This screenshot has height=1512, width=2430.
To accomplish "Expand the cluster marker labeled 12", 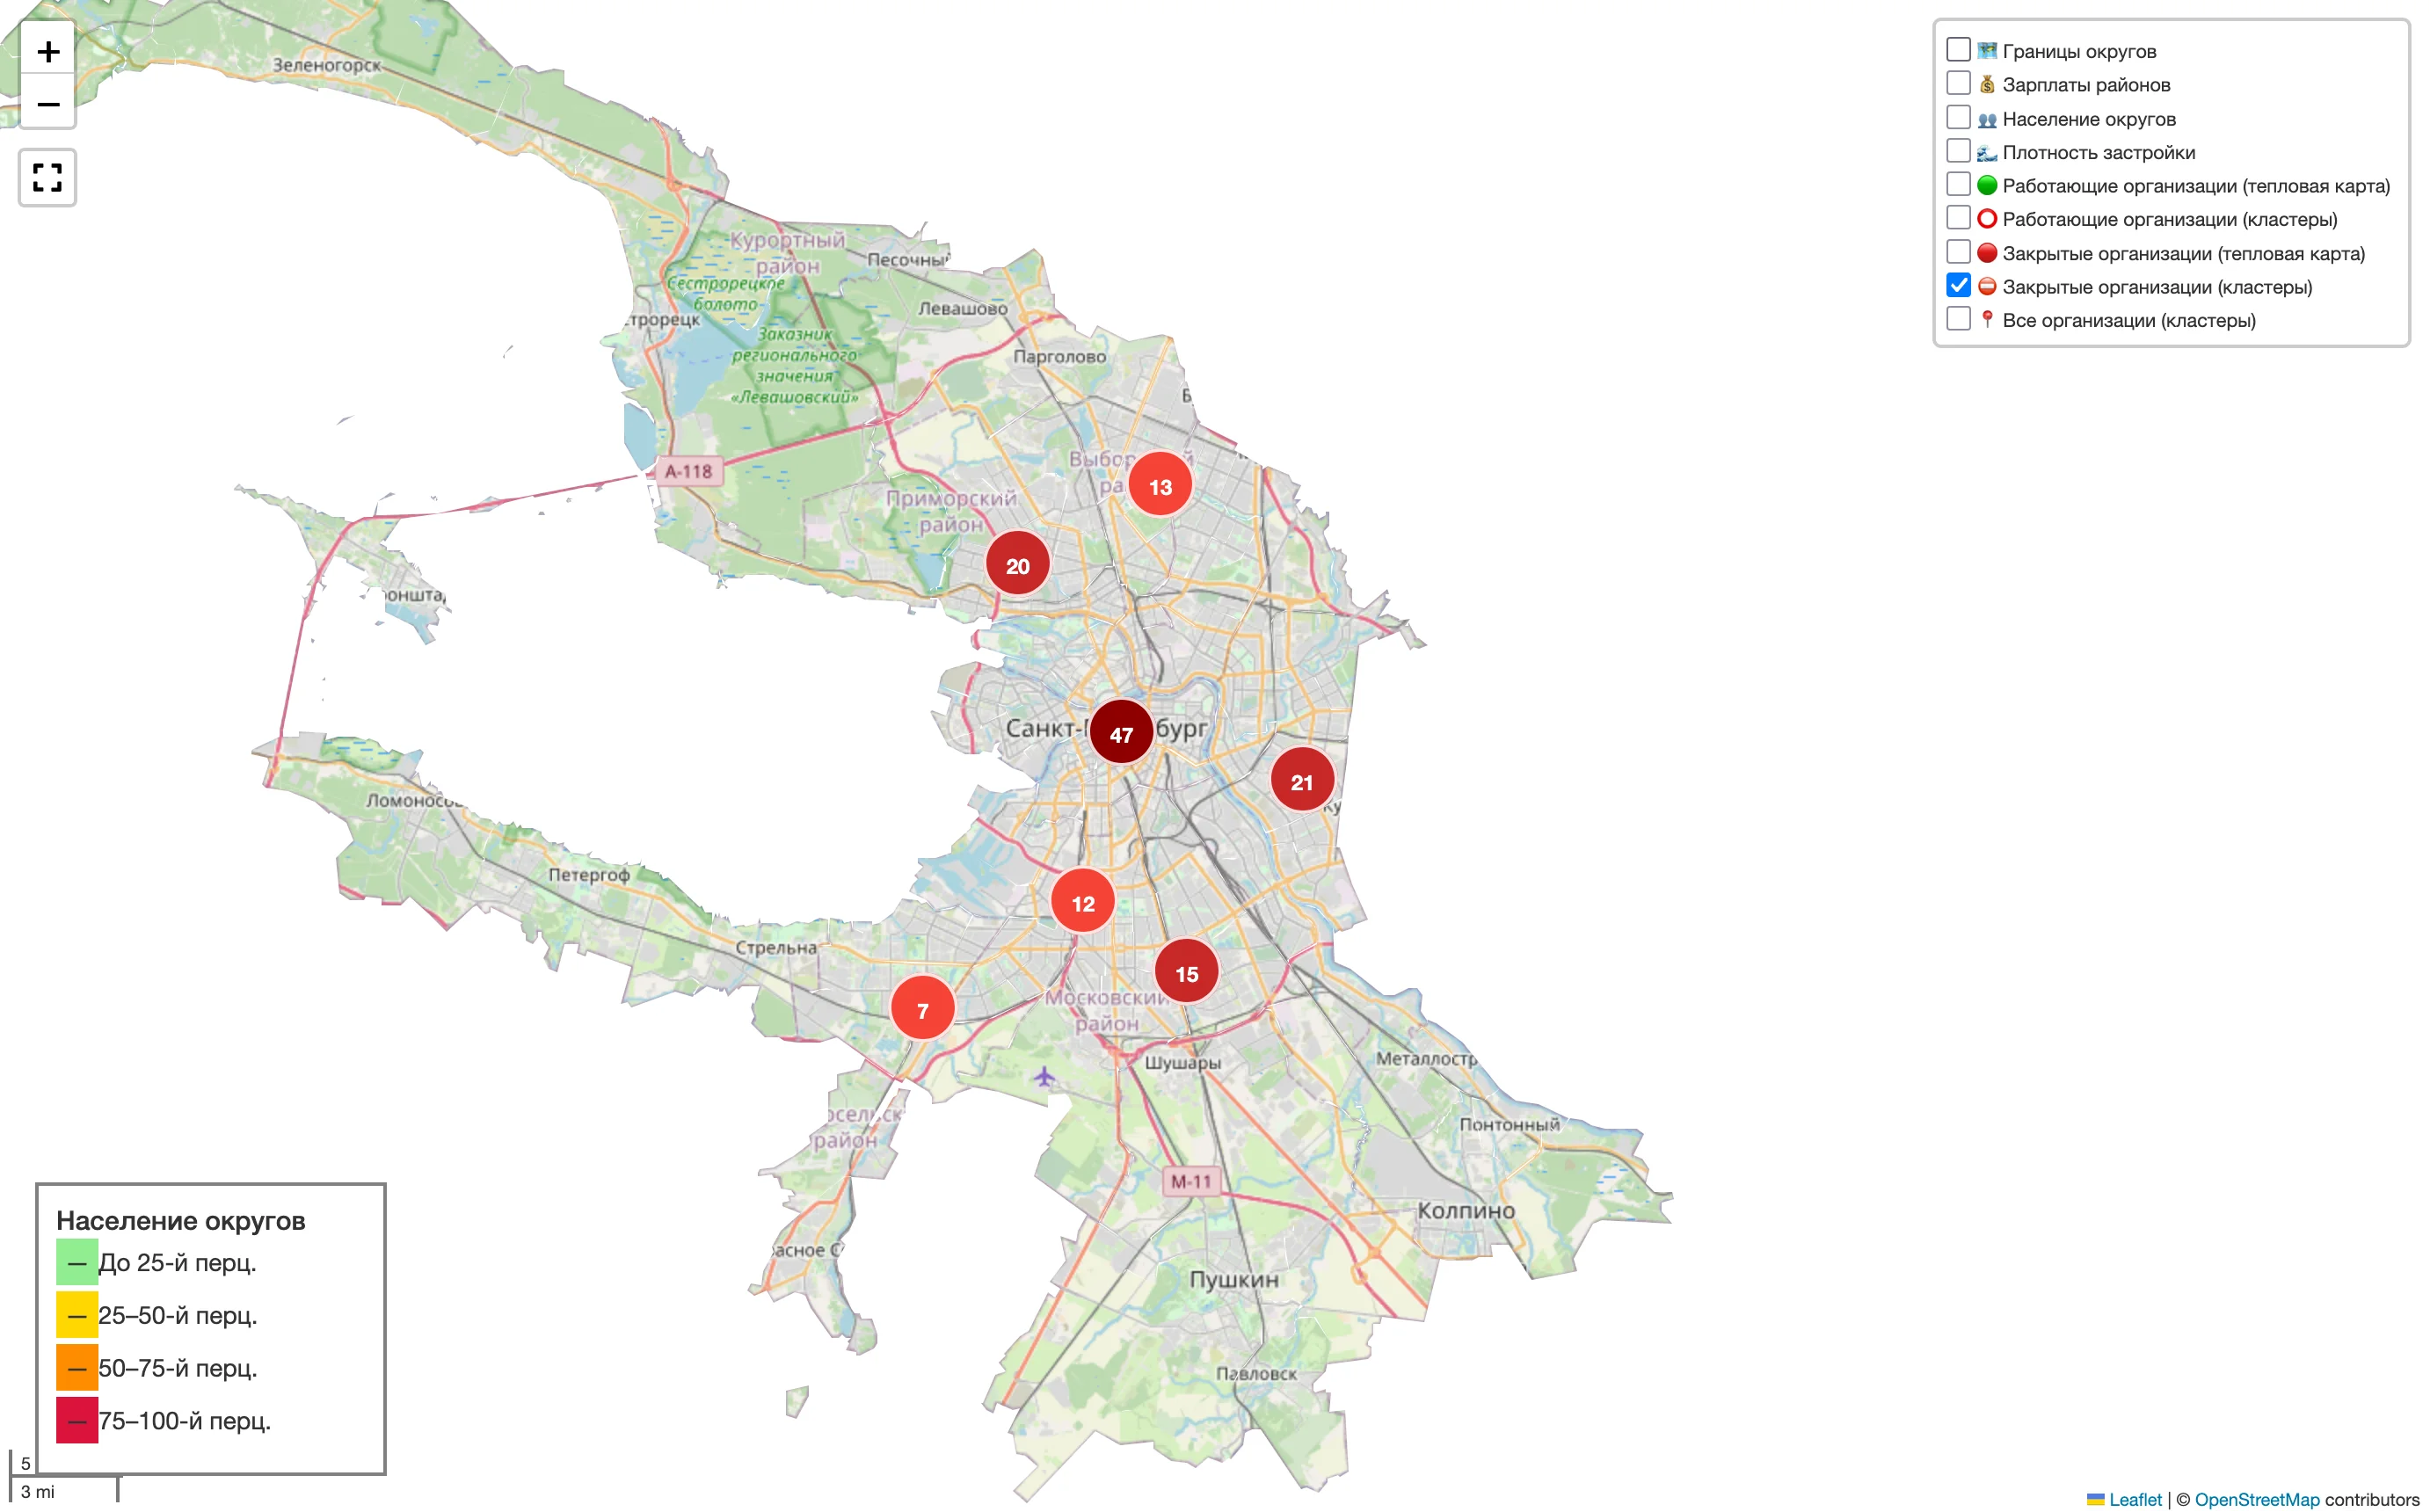I will click(1082, 902).
